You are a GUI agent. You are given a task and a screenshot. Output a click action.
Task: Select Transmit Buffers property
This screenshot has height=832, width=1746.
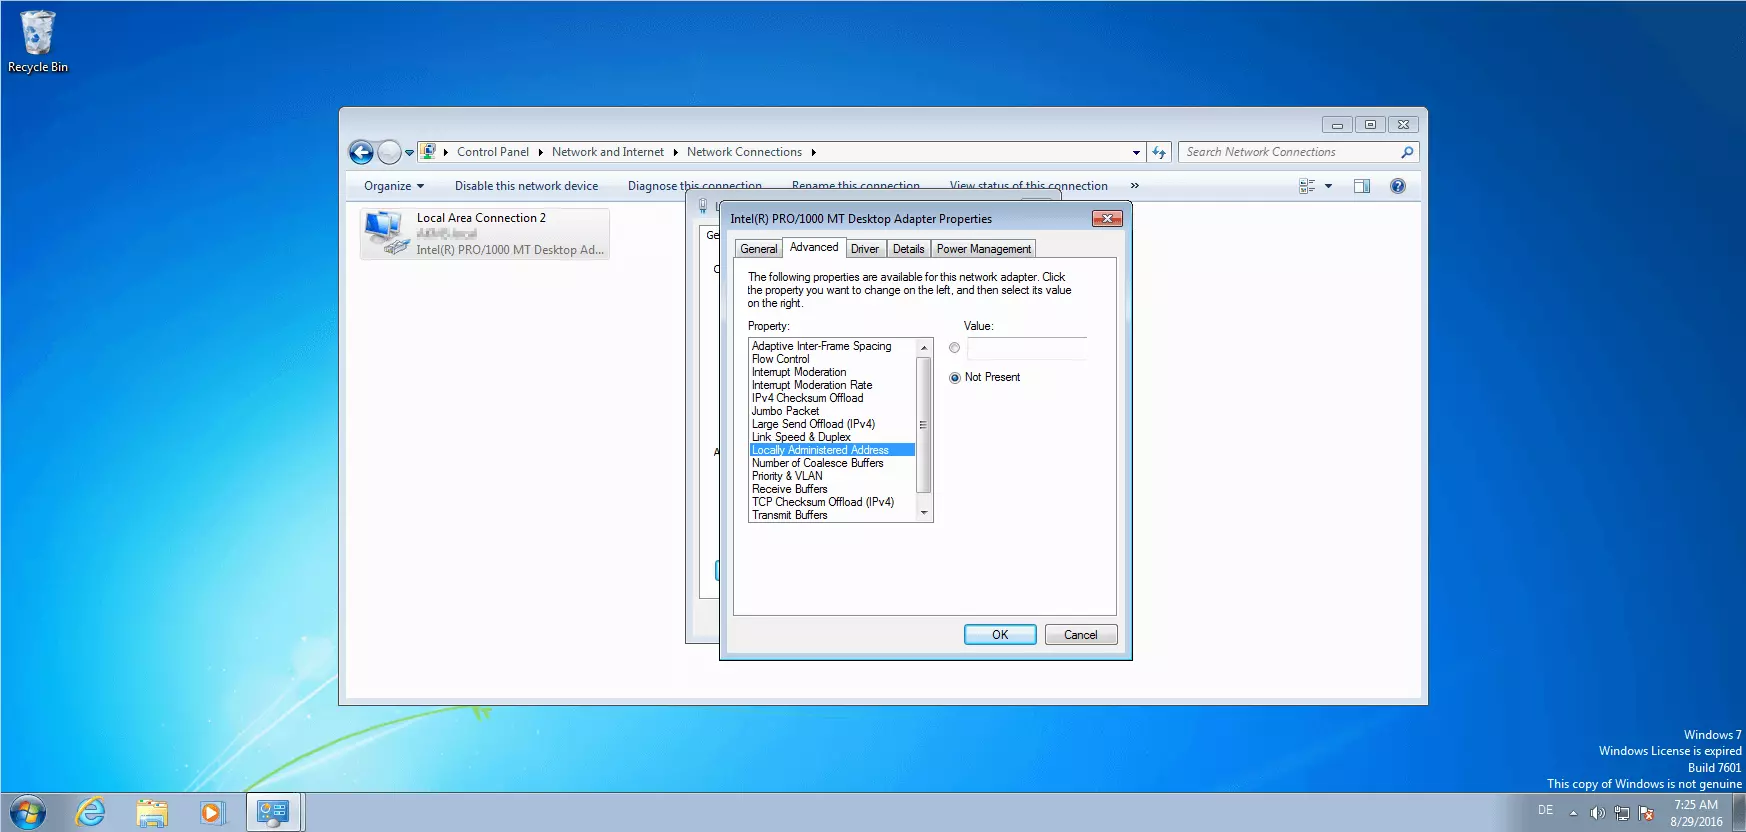pos(832,515)
